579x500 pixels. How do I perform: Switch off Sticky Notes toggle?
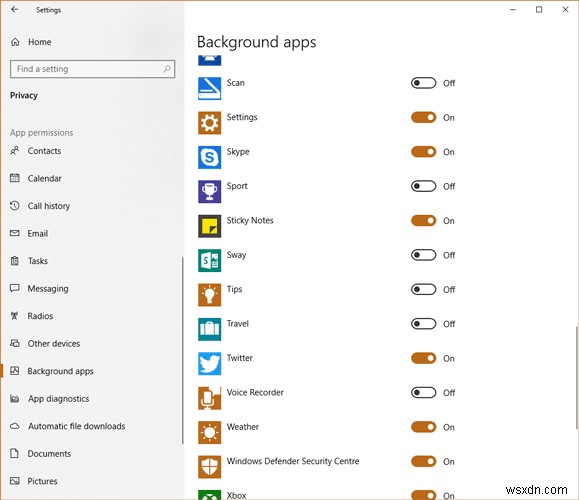(424, 220)
